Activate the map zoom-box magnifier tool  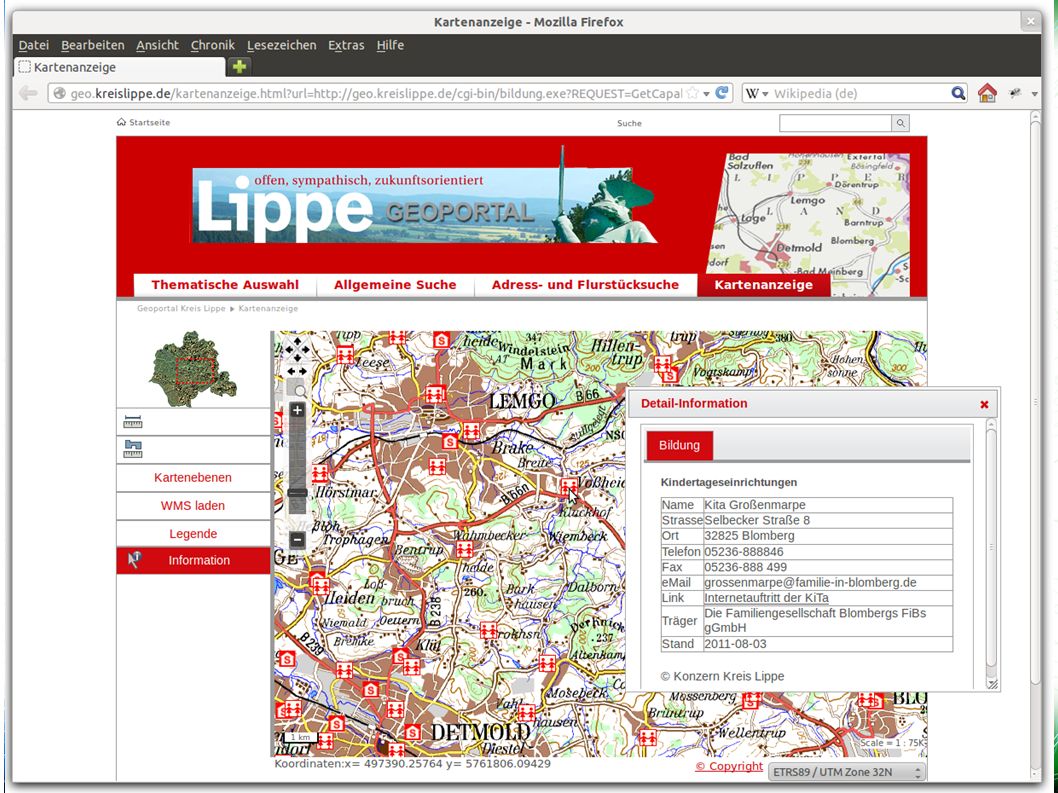tap(297, 389)
